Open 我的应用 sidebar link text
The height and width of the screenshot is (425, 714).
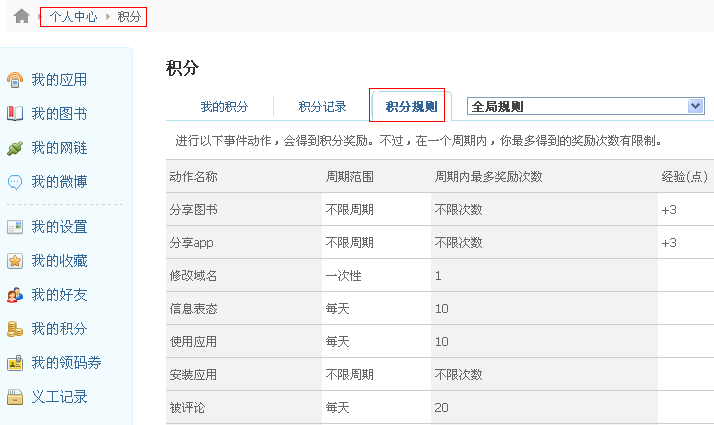pyautogui.click(x=59, y=80)
